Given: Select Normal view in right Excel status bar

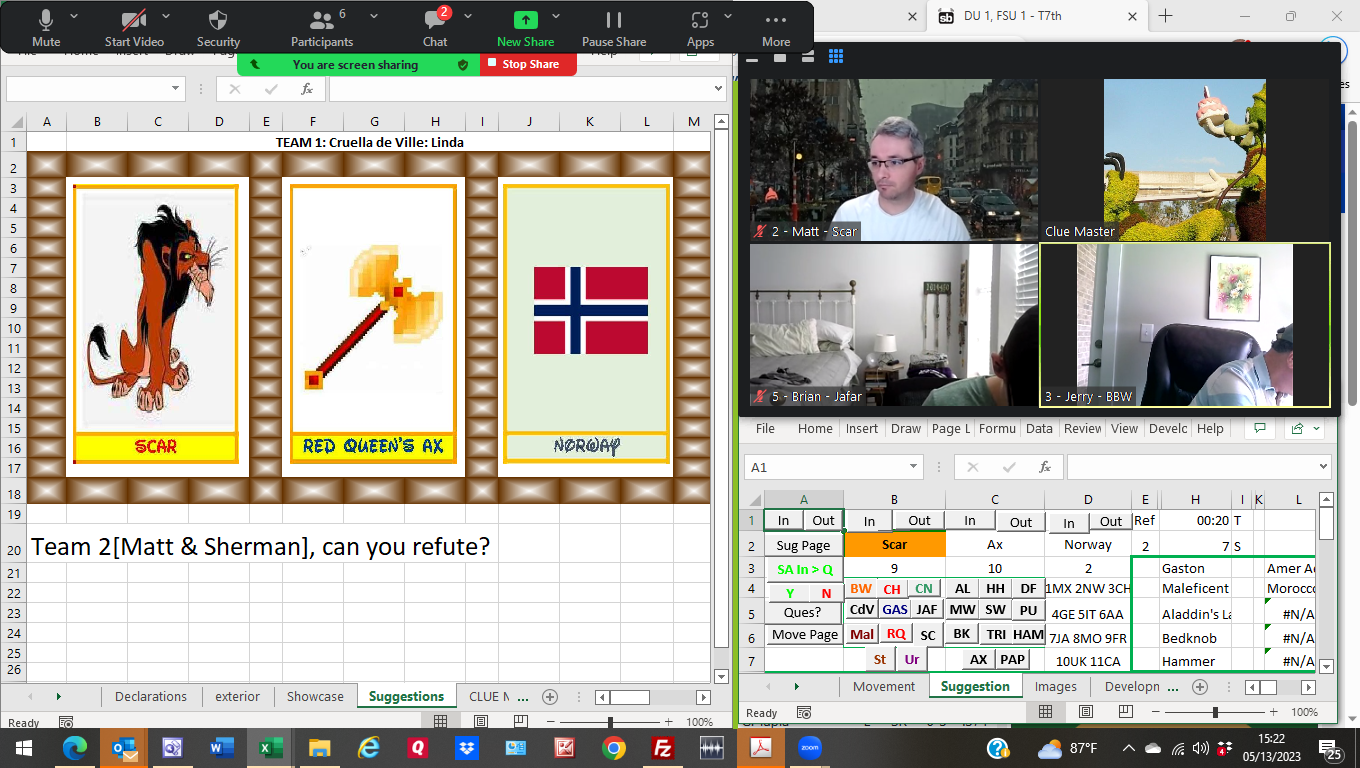Looking at the screenshot, I should pyautogui.click(x=1046, y=712).
